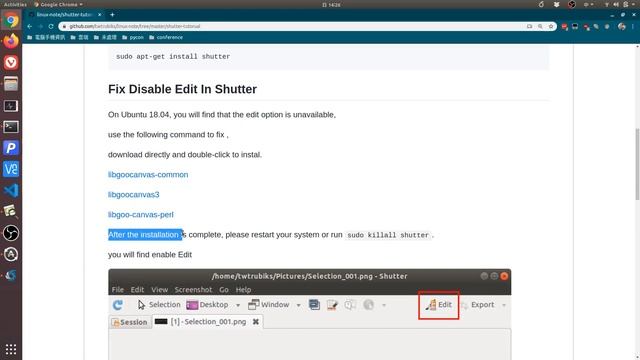
Task: Open the Chrome three-dot menu
Action: [633, 26]
